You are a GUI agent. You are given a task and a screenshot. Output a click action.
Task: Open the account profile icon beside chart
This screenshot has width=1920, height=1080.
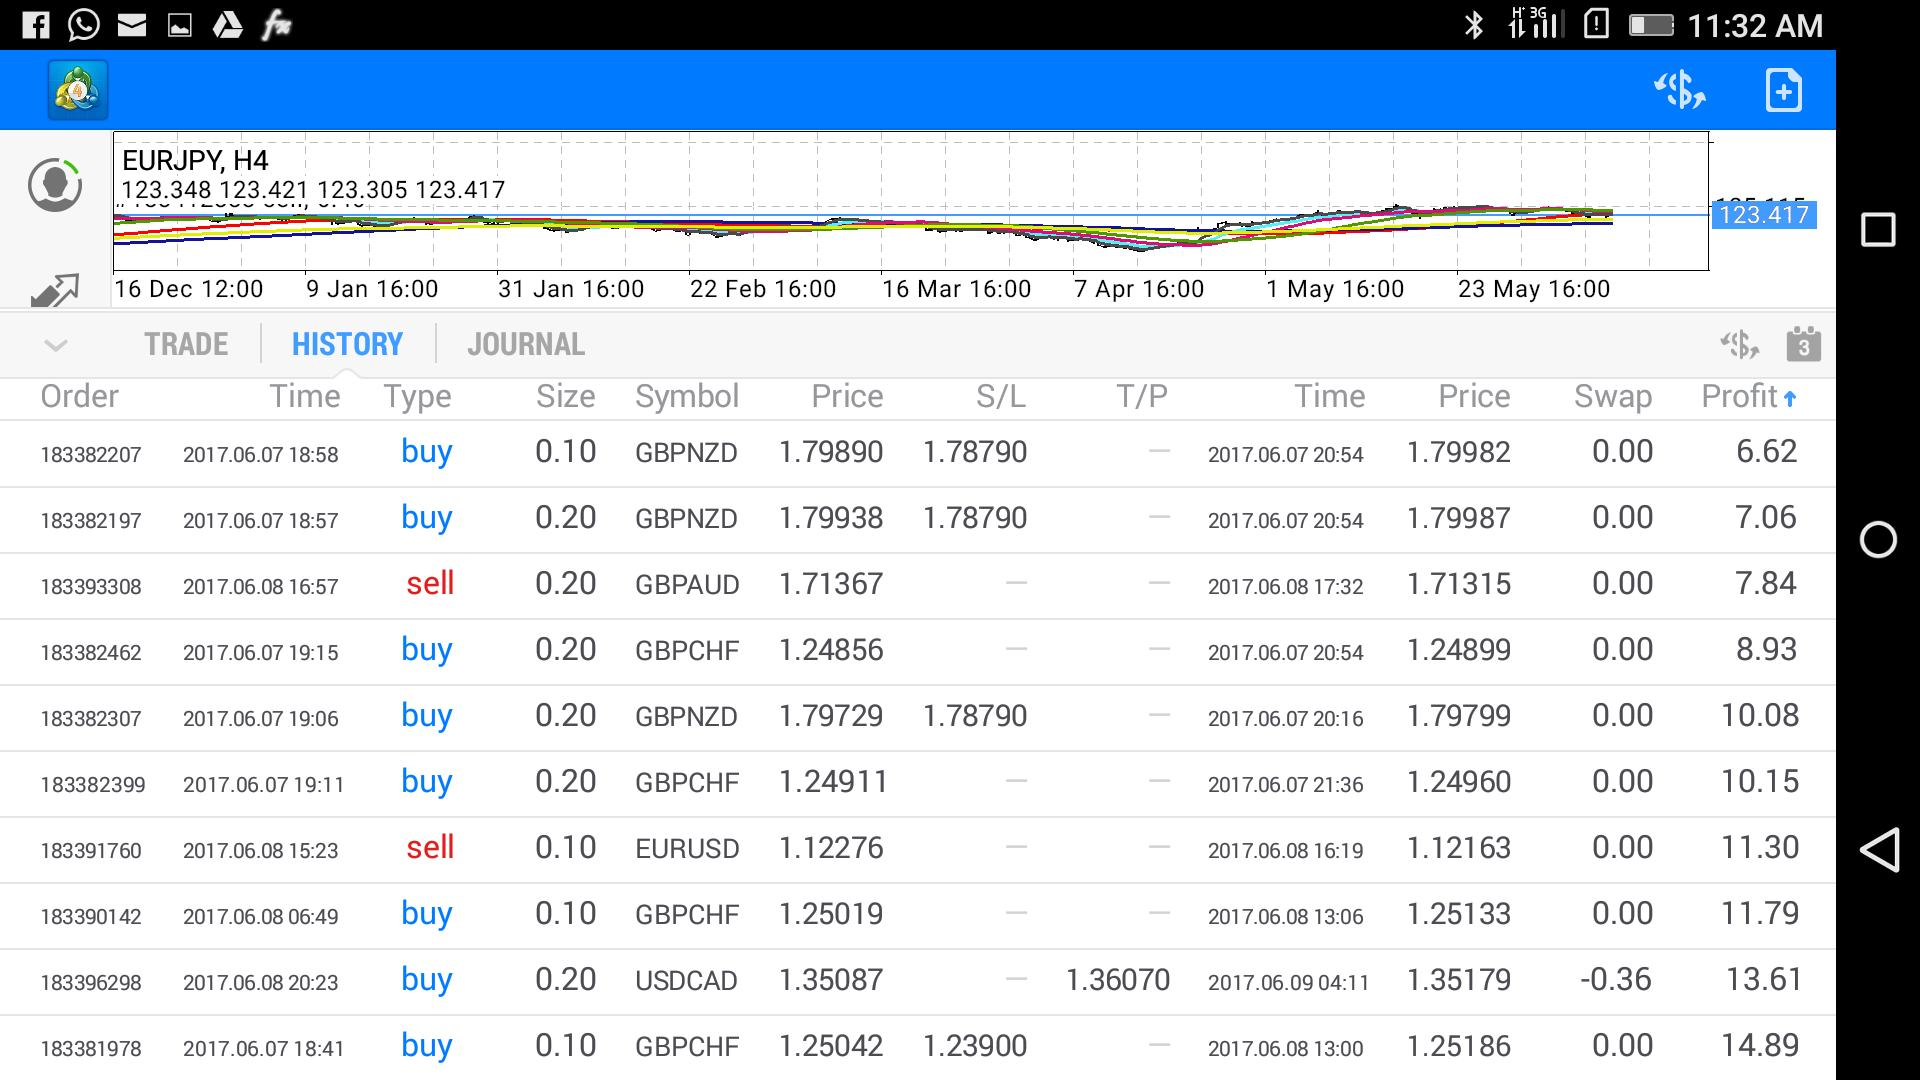55,185
